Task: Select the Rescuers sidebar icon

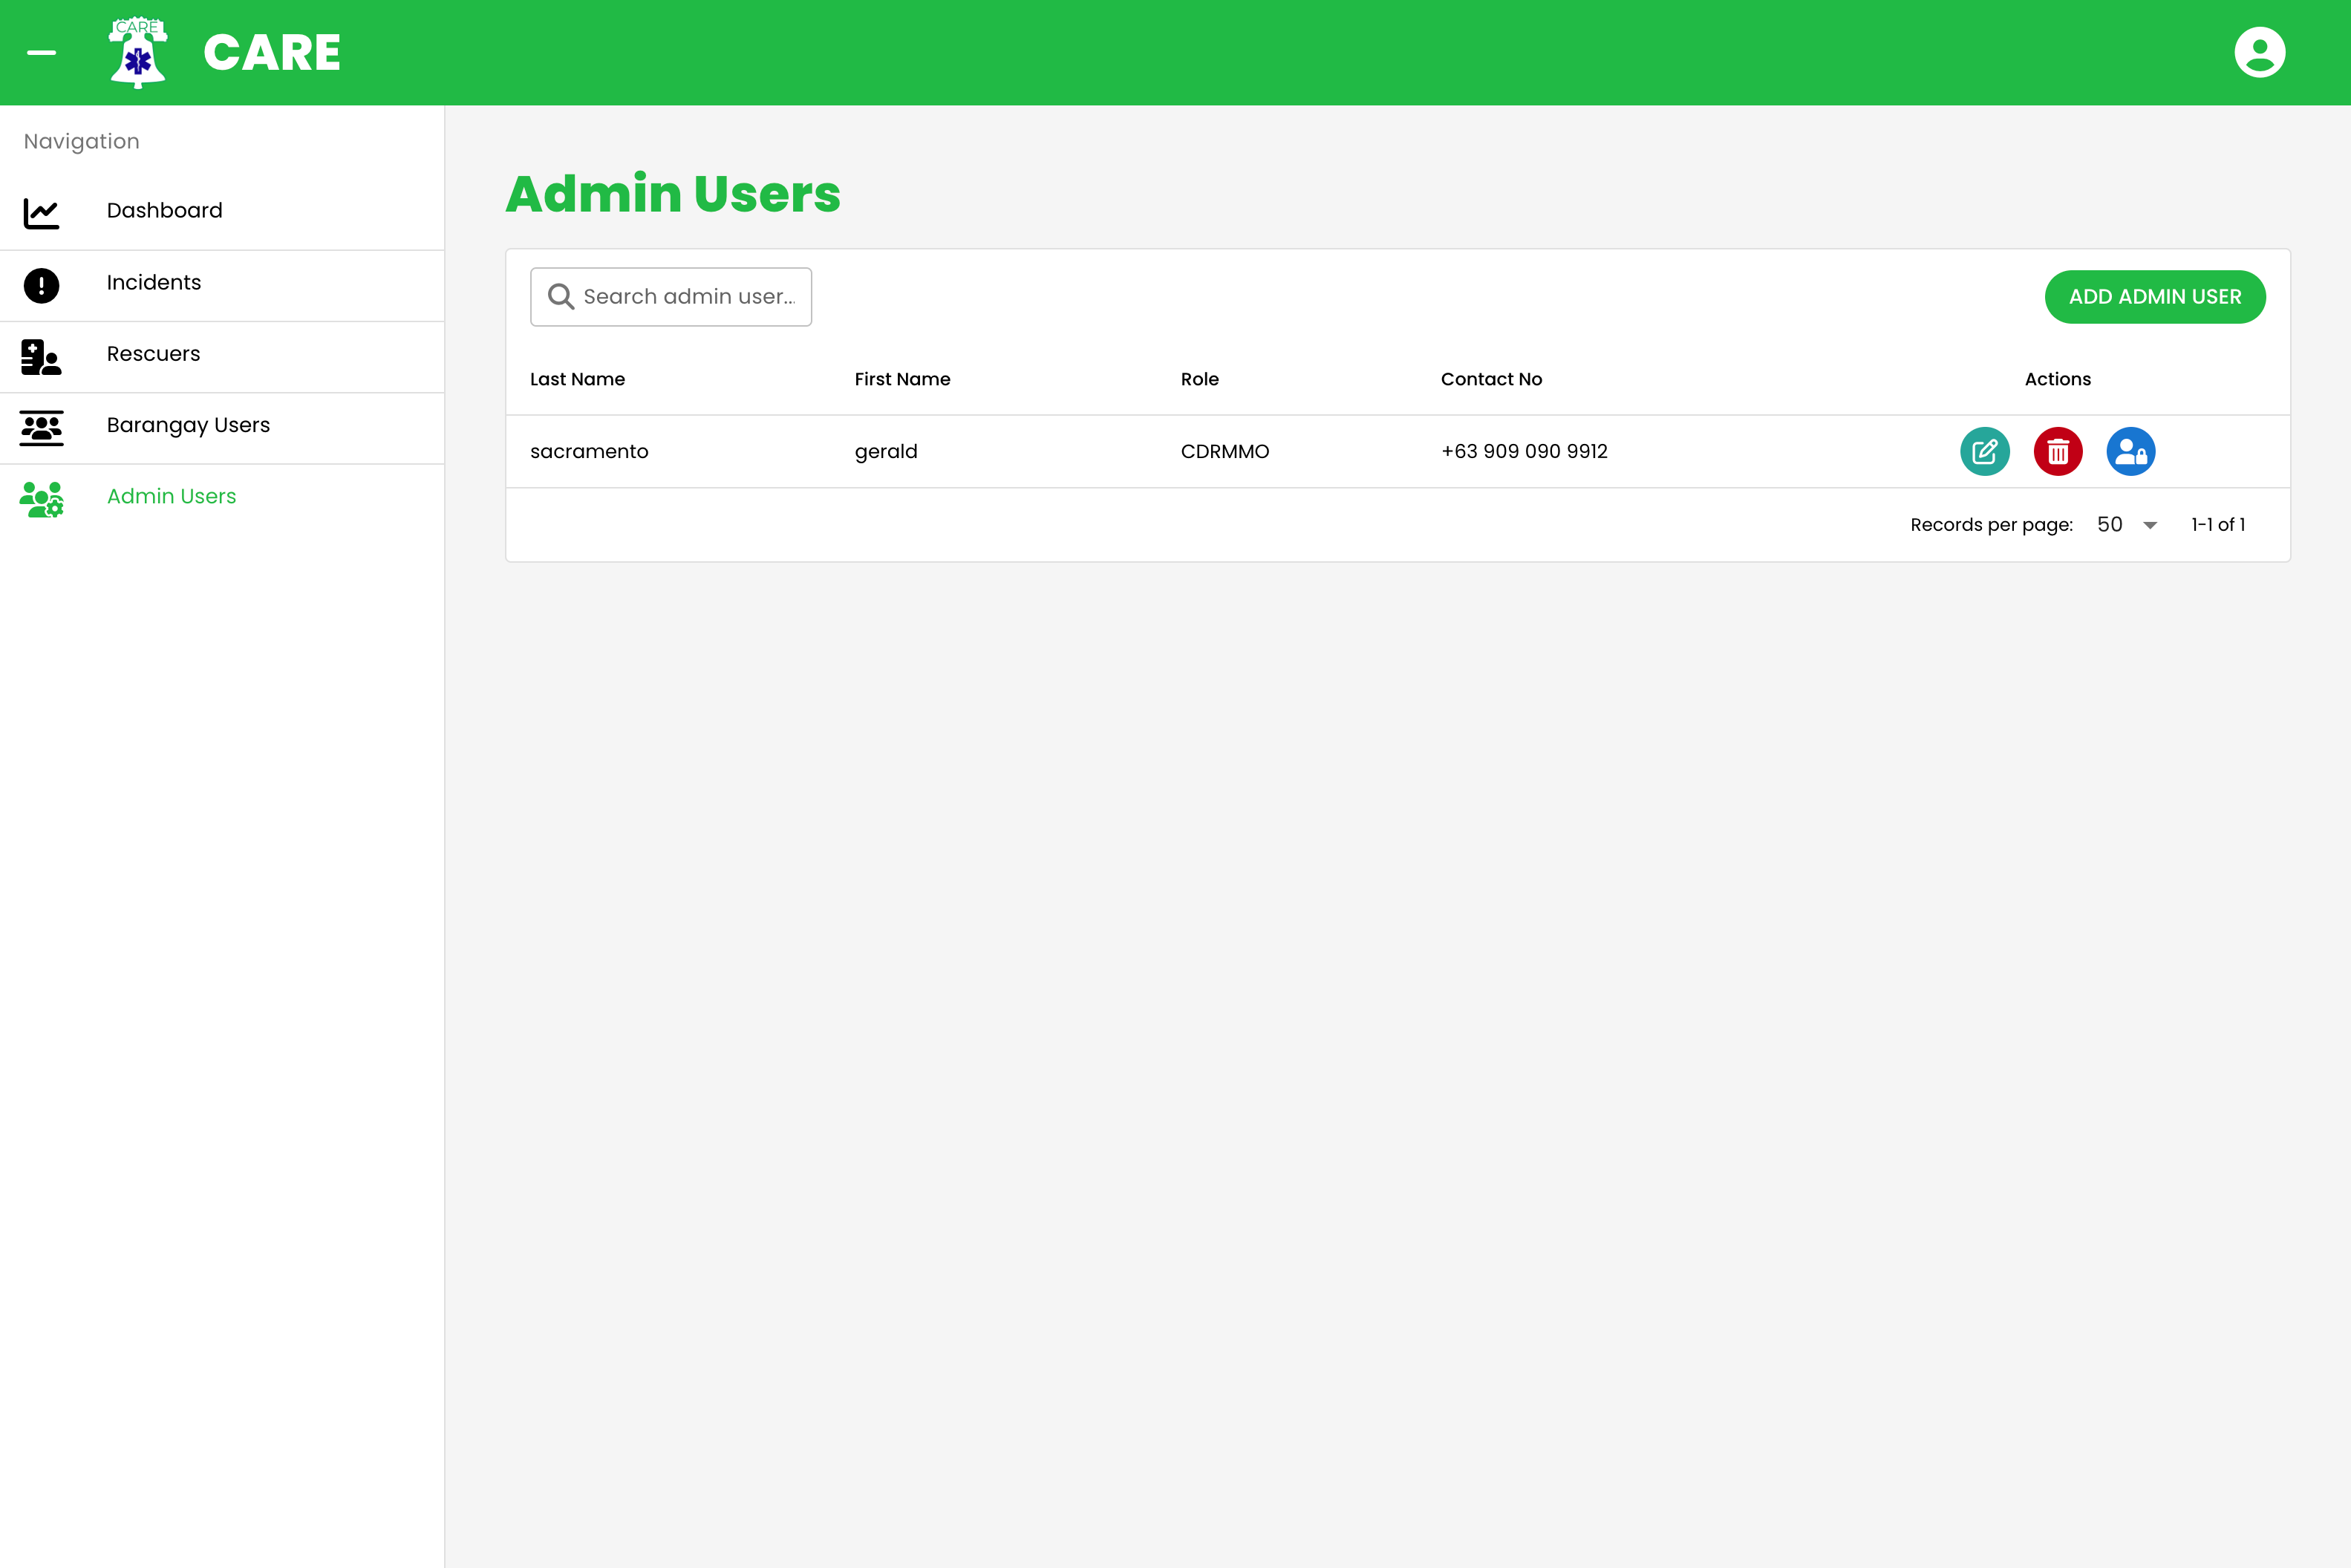Action: point(41,357)
